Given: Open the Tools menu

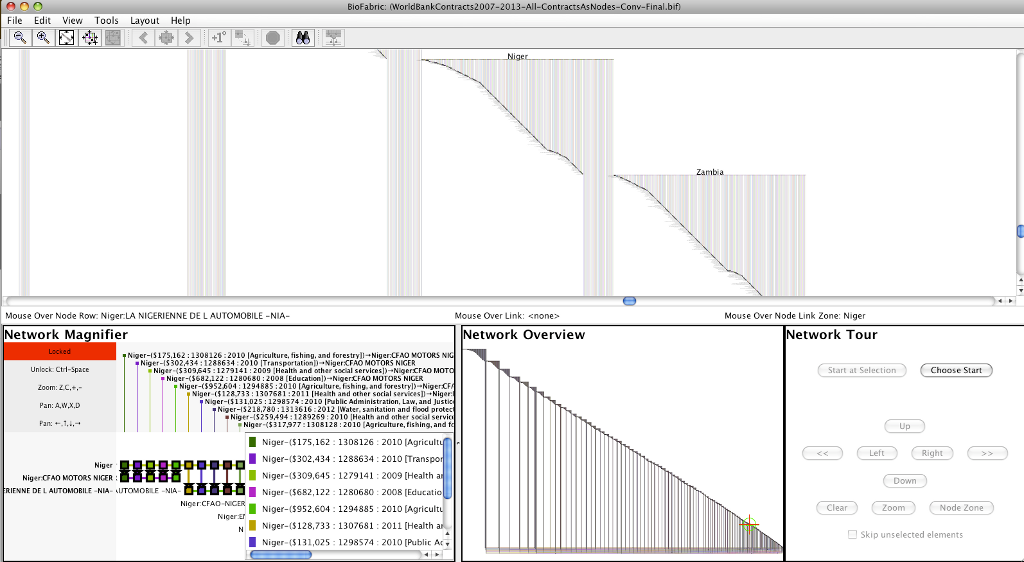Looking at the screenshot, I should [x=106, y=20].
